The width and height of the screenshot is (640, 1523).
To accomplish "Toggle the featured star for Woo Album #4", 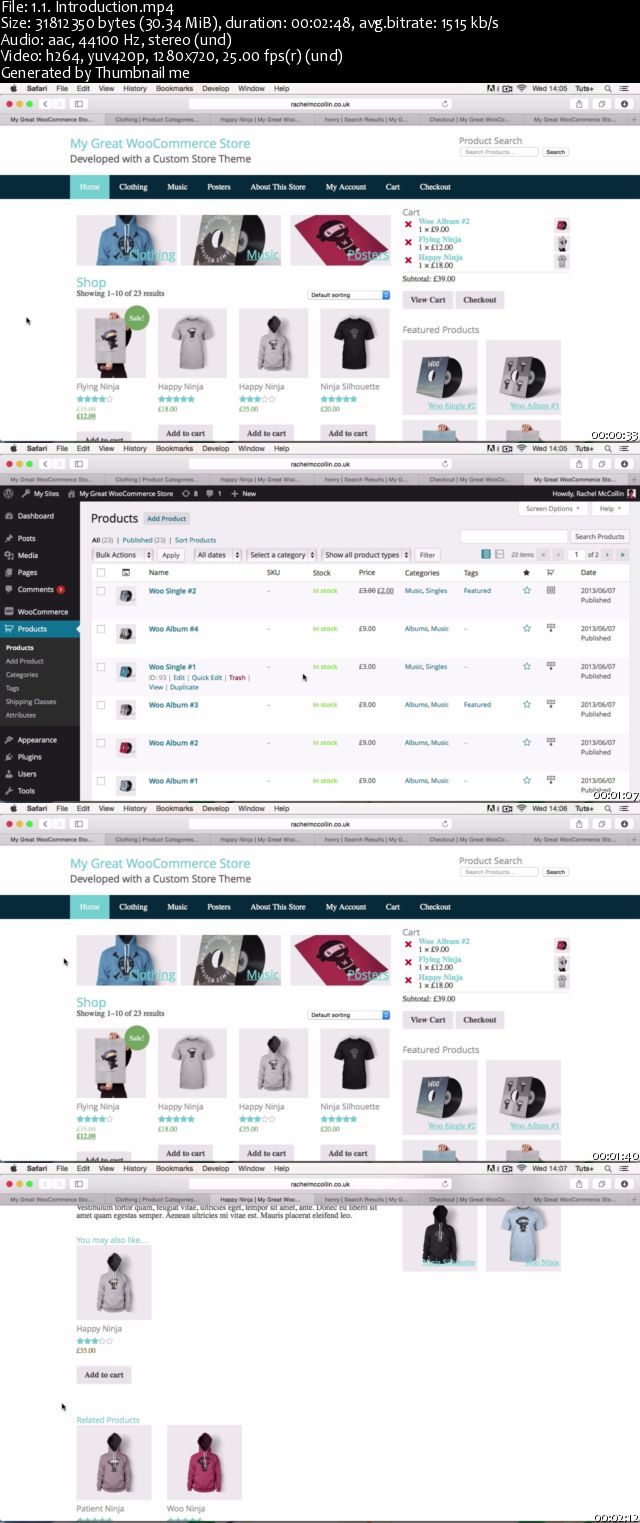I will pyautogui.click(x=527, y=629).
